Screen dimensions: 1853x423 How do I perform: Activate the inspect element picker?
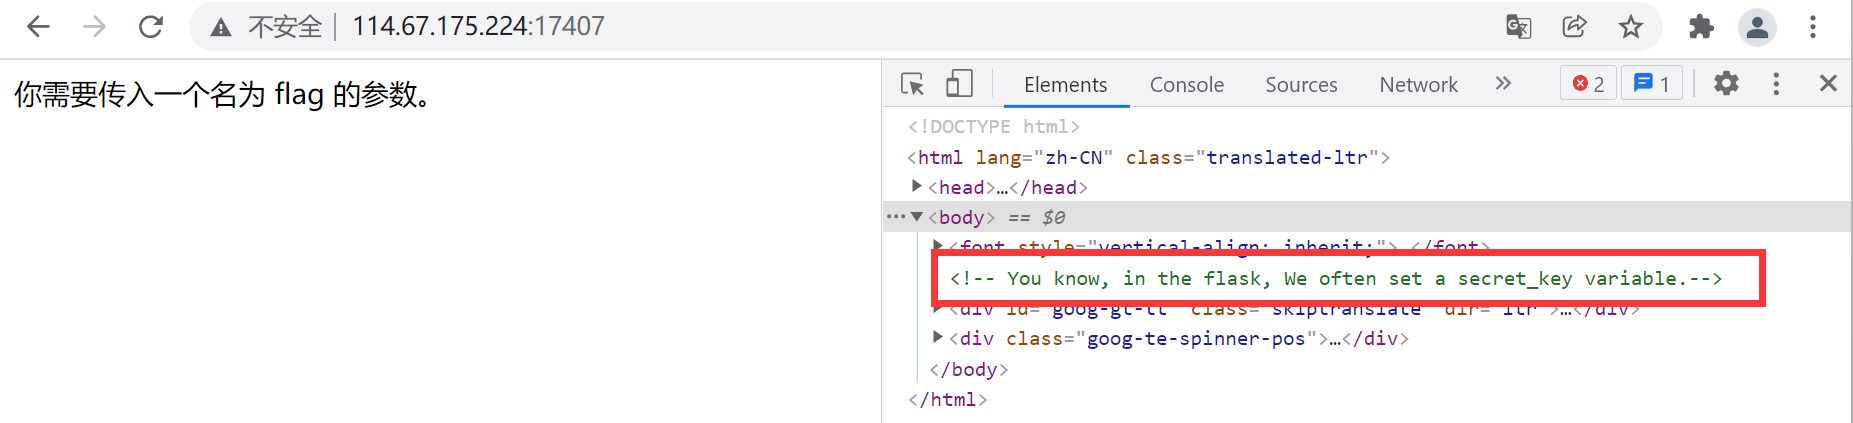click(912, 84)
